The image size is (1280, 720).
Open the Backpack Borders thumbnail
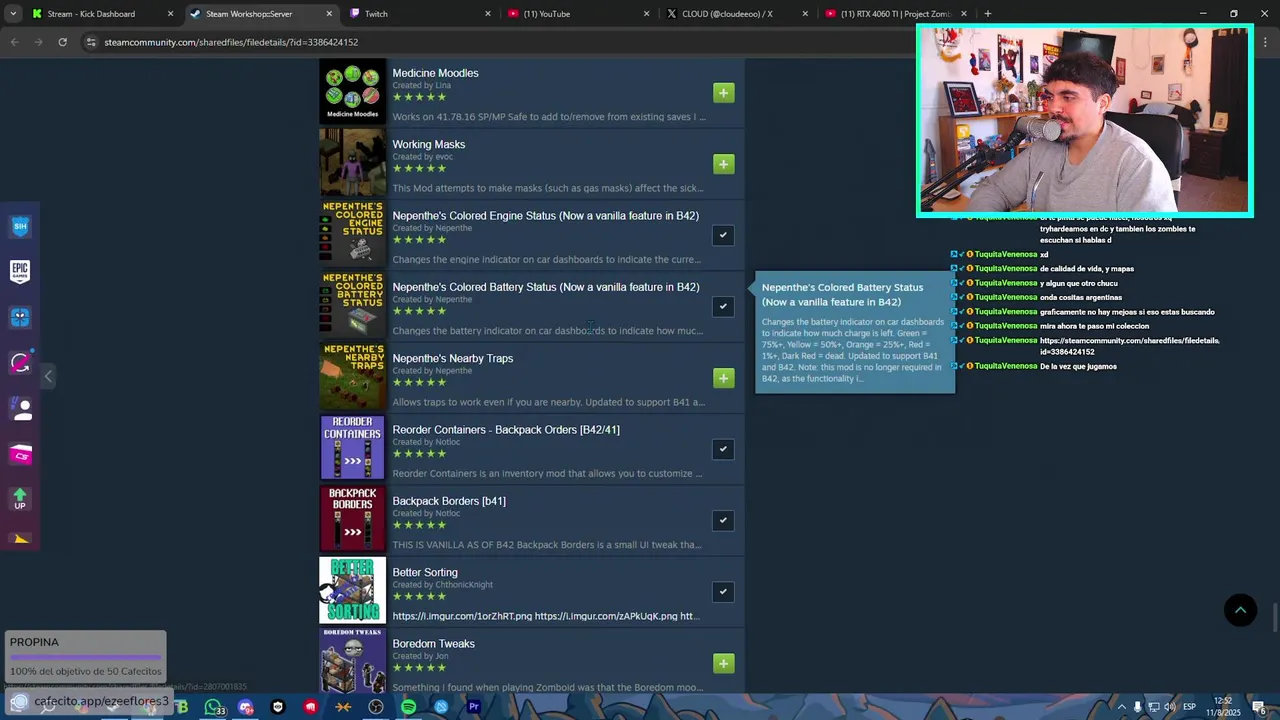coord(352,519)
